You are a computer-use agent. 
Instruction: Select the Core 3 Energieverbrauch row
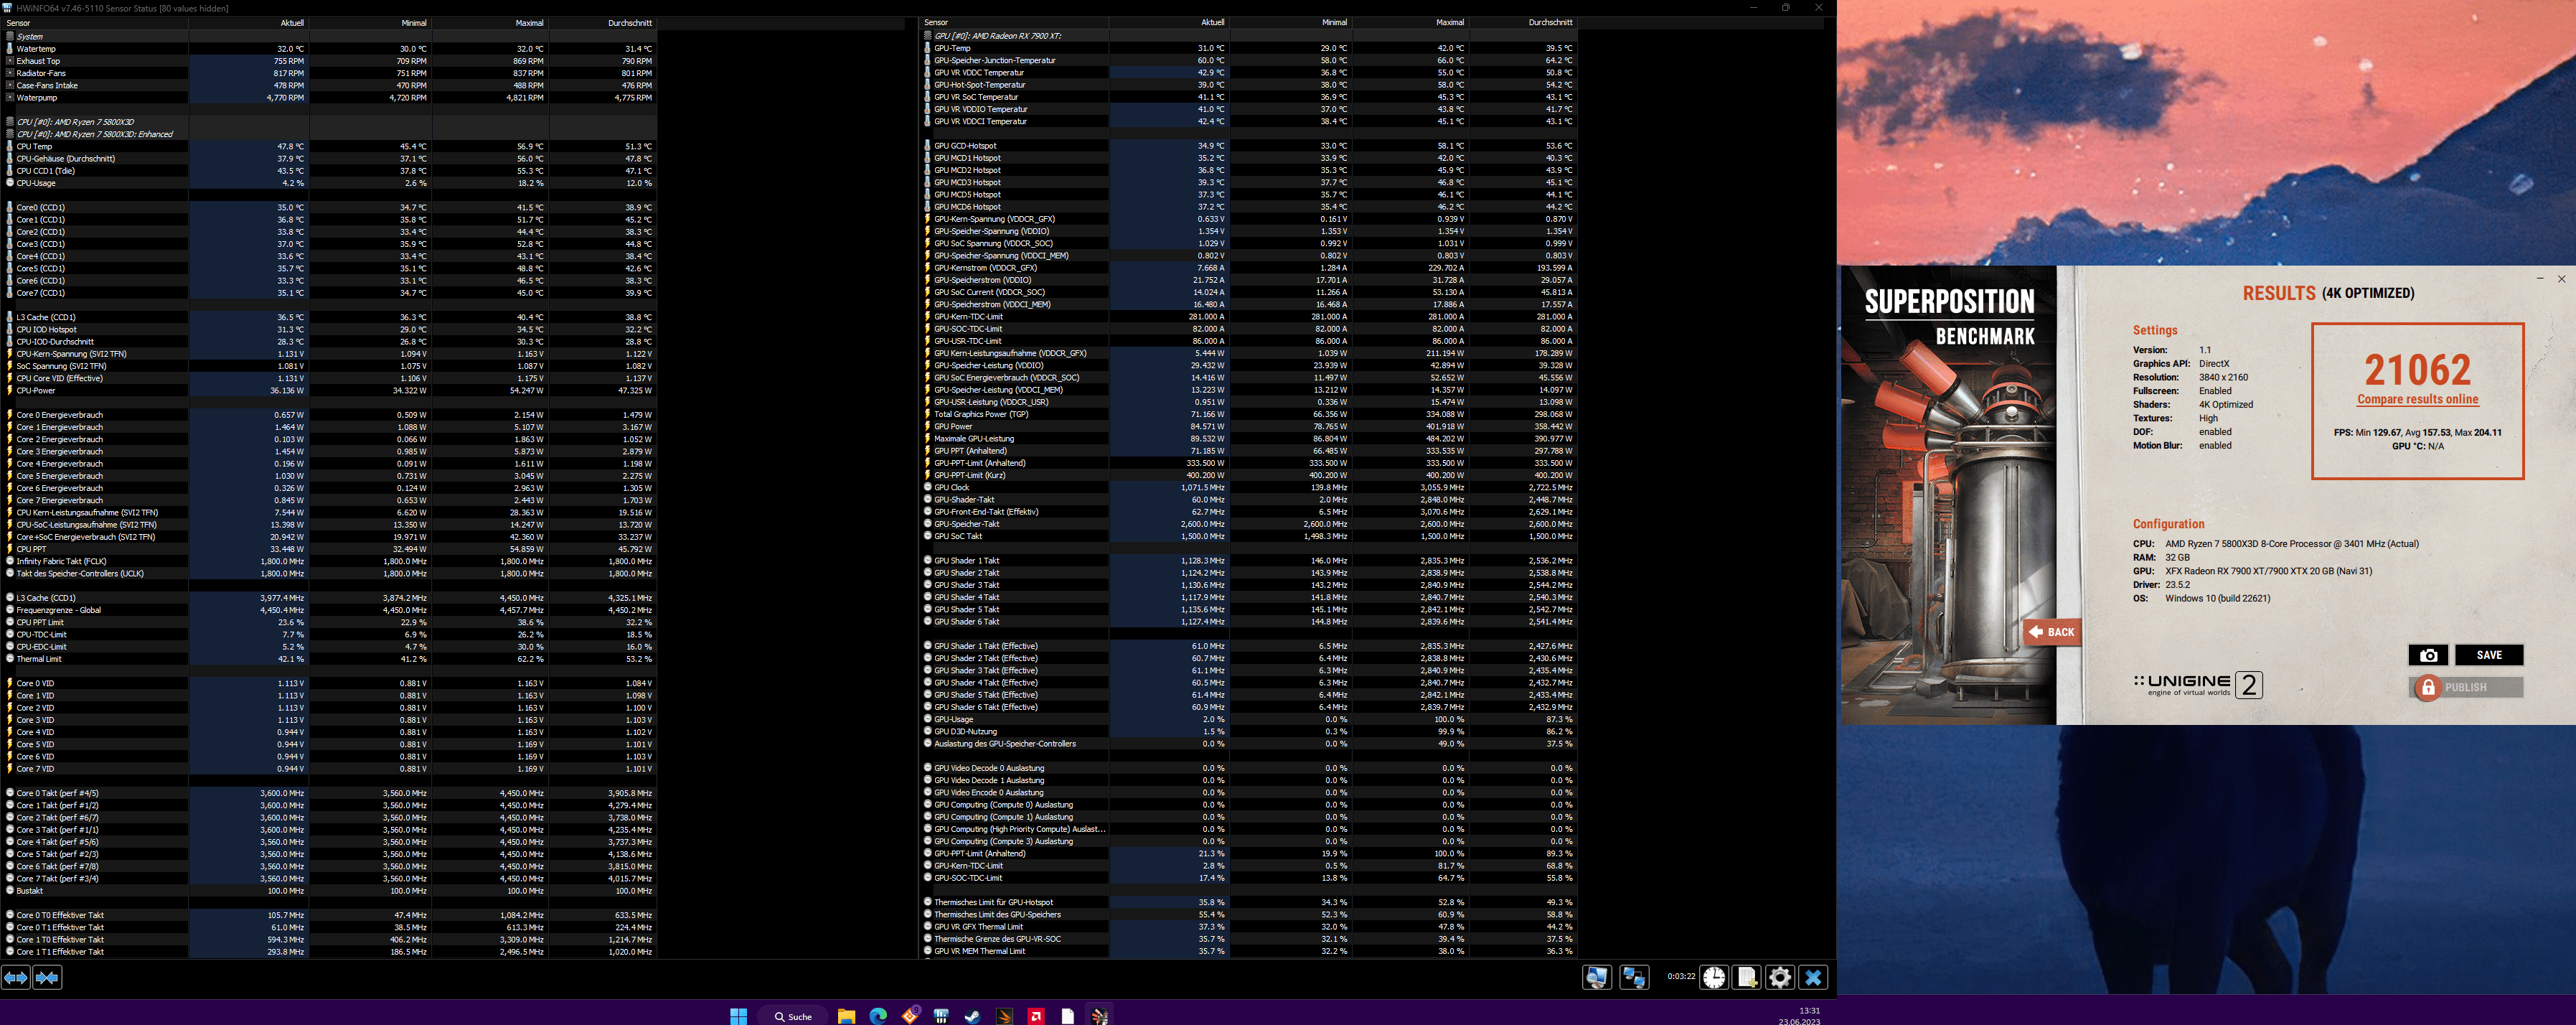pyautogui.click(x=330, y=451)
